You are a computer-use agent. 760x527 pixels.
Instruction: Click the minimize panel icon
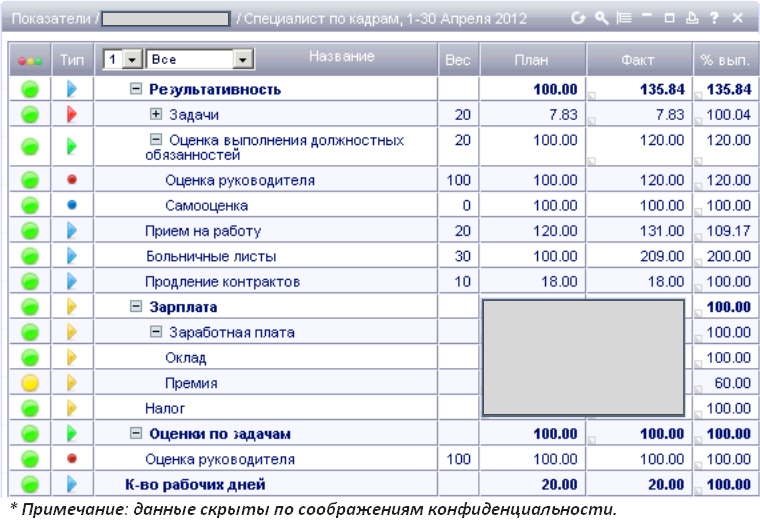(647, 16)
